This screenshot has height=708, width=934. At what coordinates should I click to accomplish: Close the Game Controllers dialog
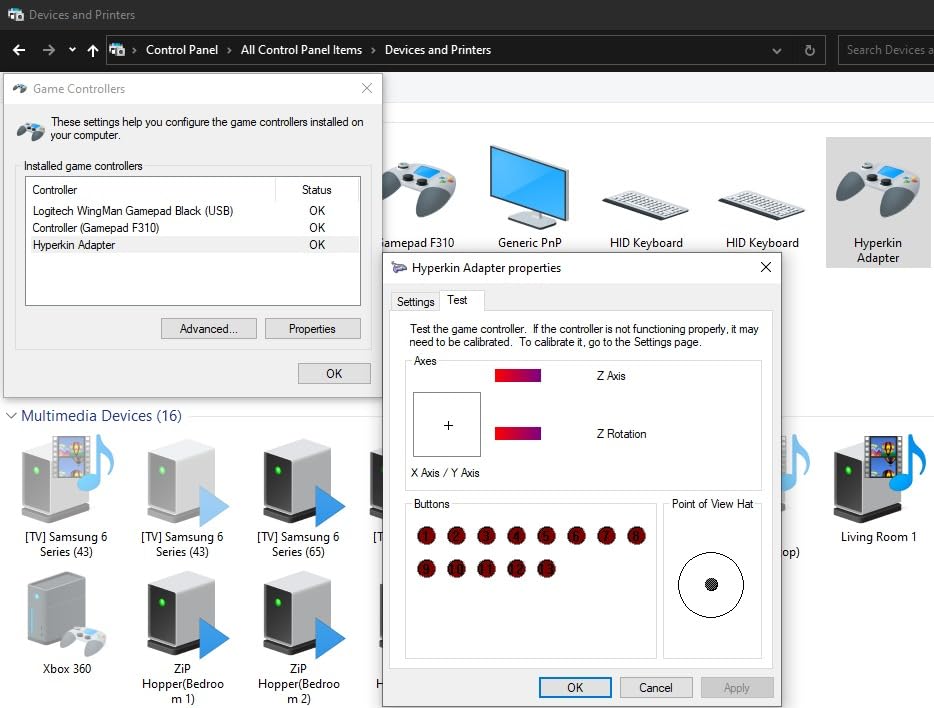coord(367,88)
